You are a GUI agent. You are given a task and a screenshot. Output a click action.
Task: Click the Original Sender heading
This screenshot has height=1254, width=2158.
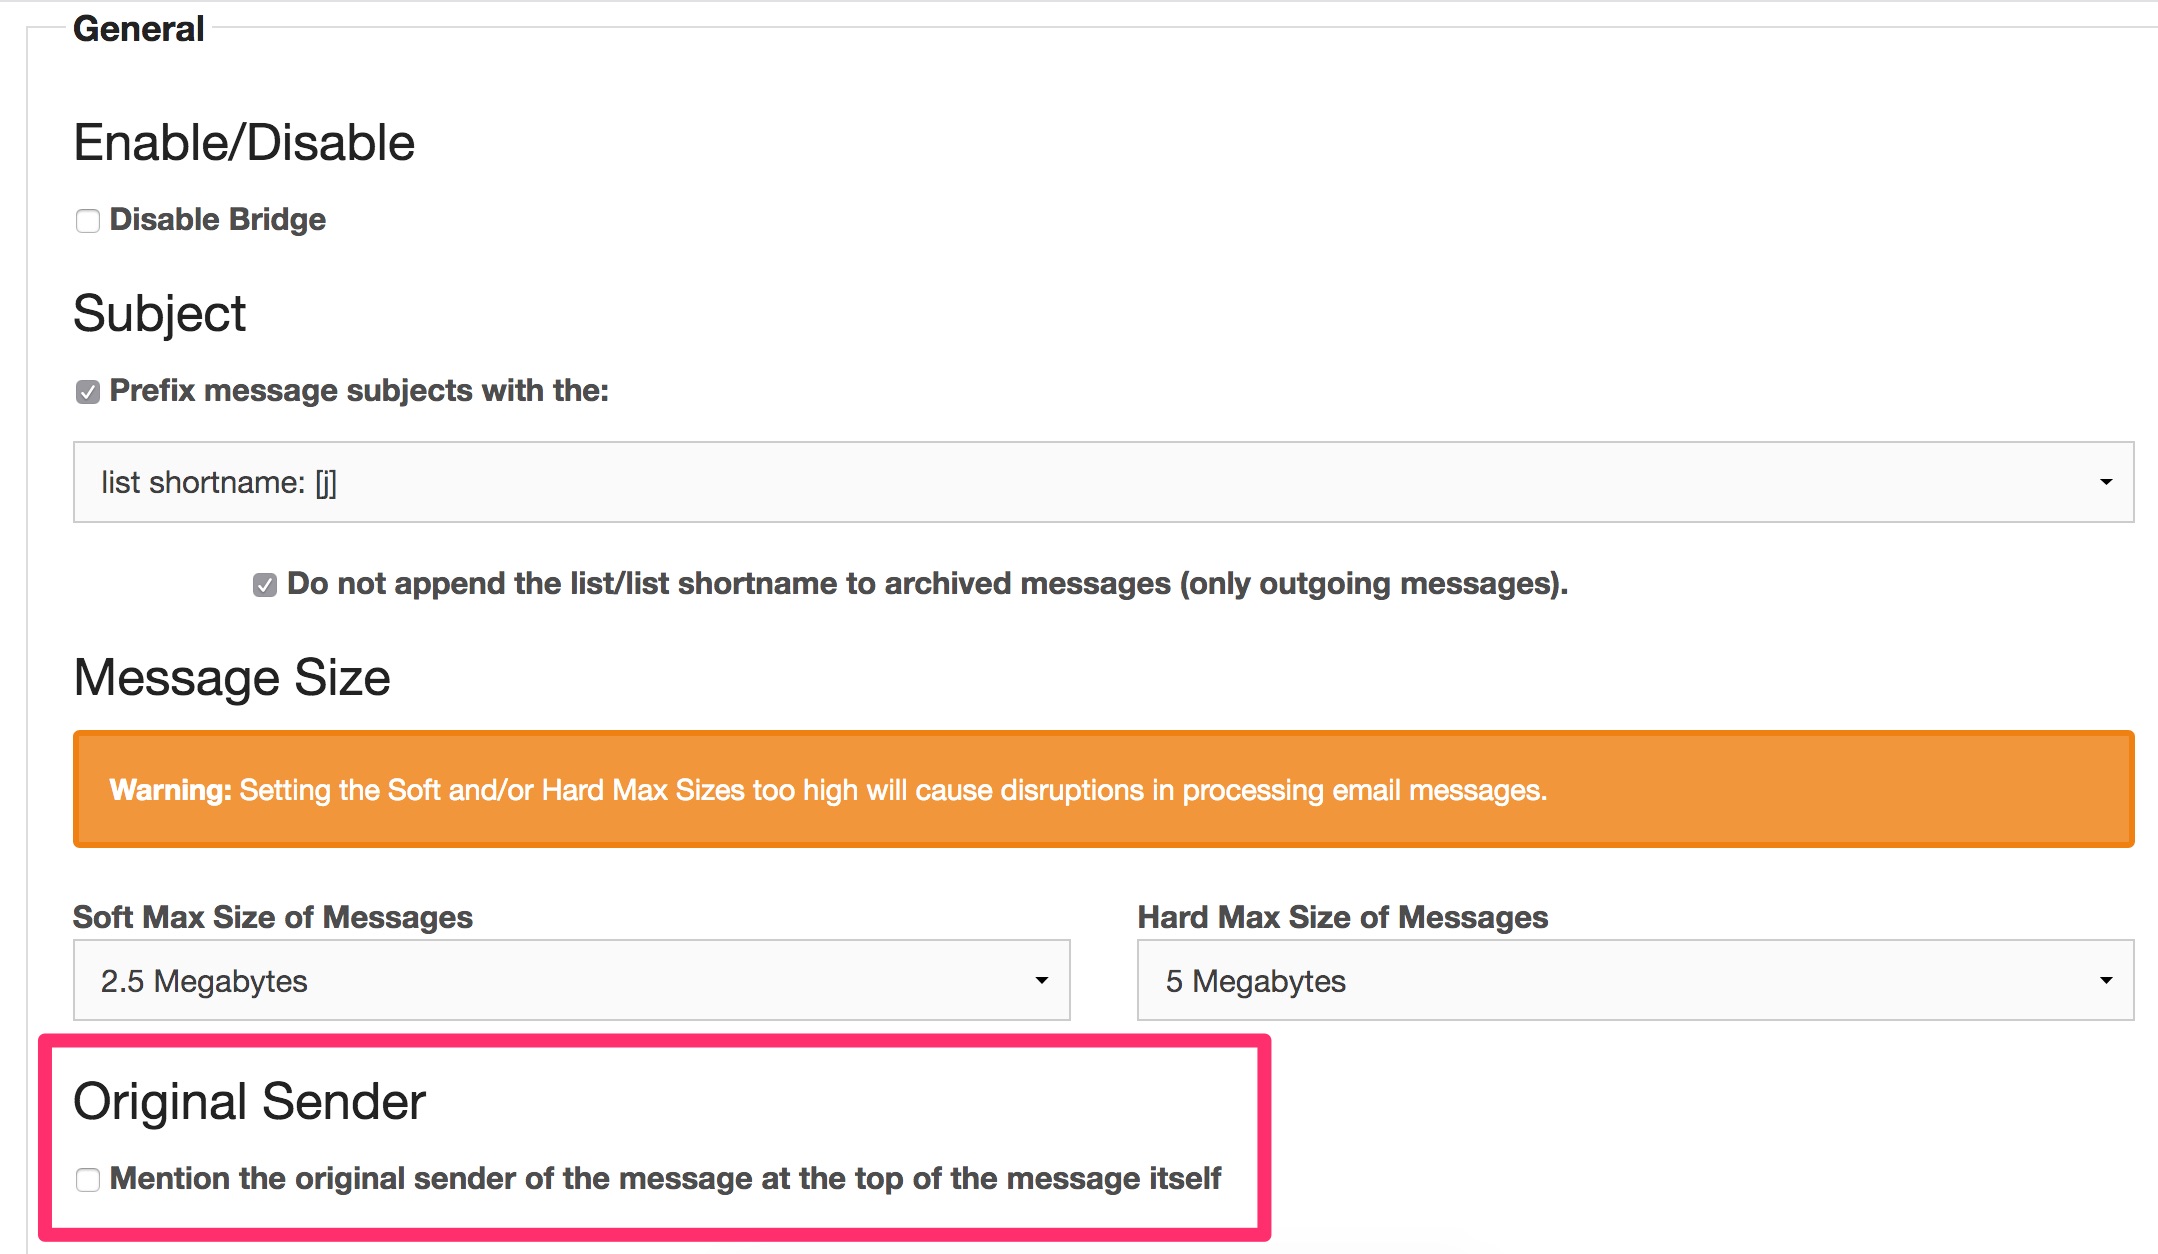click(249, 1102)
